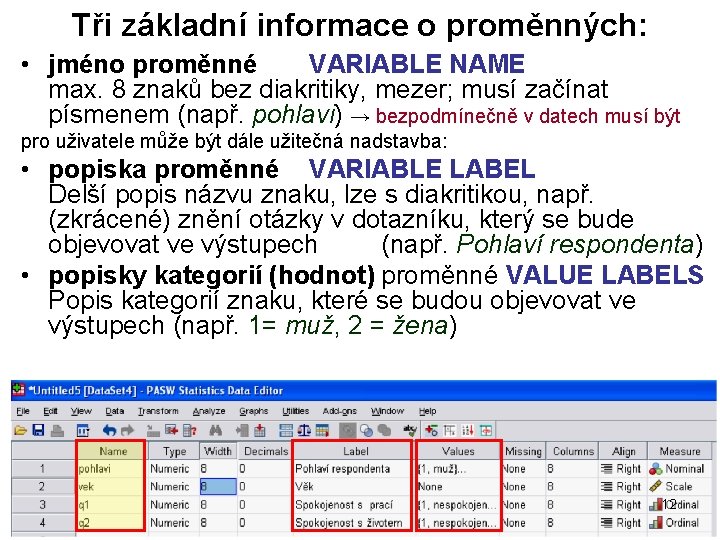Viewport: 720px width, 540px height.
Task: Click the Values cell 'None' for vek
Action: point(458,487)
